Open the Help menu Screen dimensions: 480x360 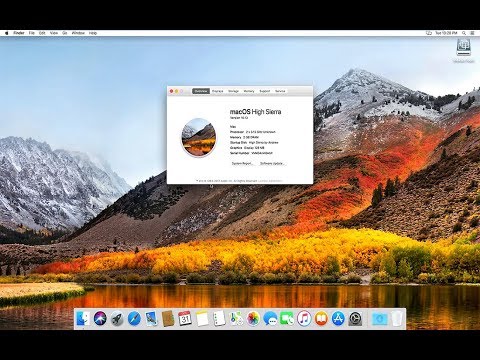93,33
